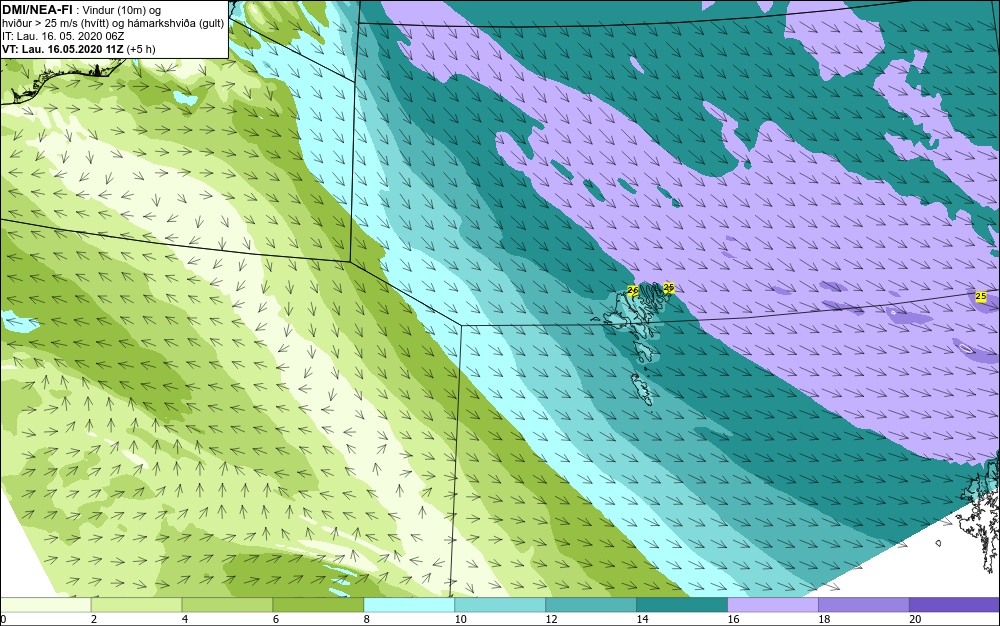Click the 'VT: Lau. 16.05.2020 11Z (+5 h)' line
Screen dimensions: 1000x626
78,49
